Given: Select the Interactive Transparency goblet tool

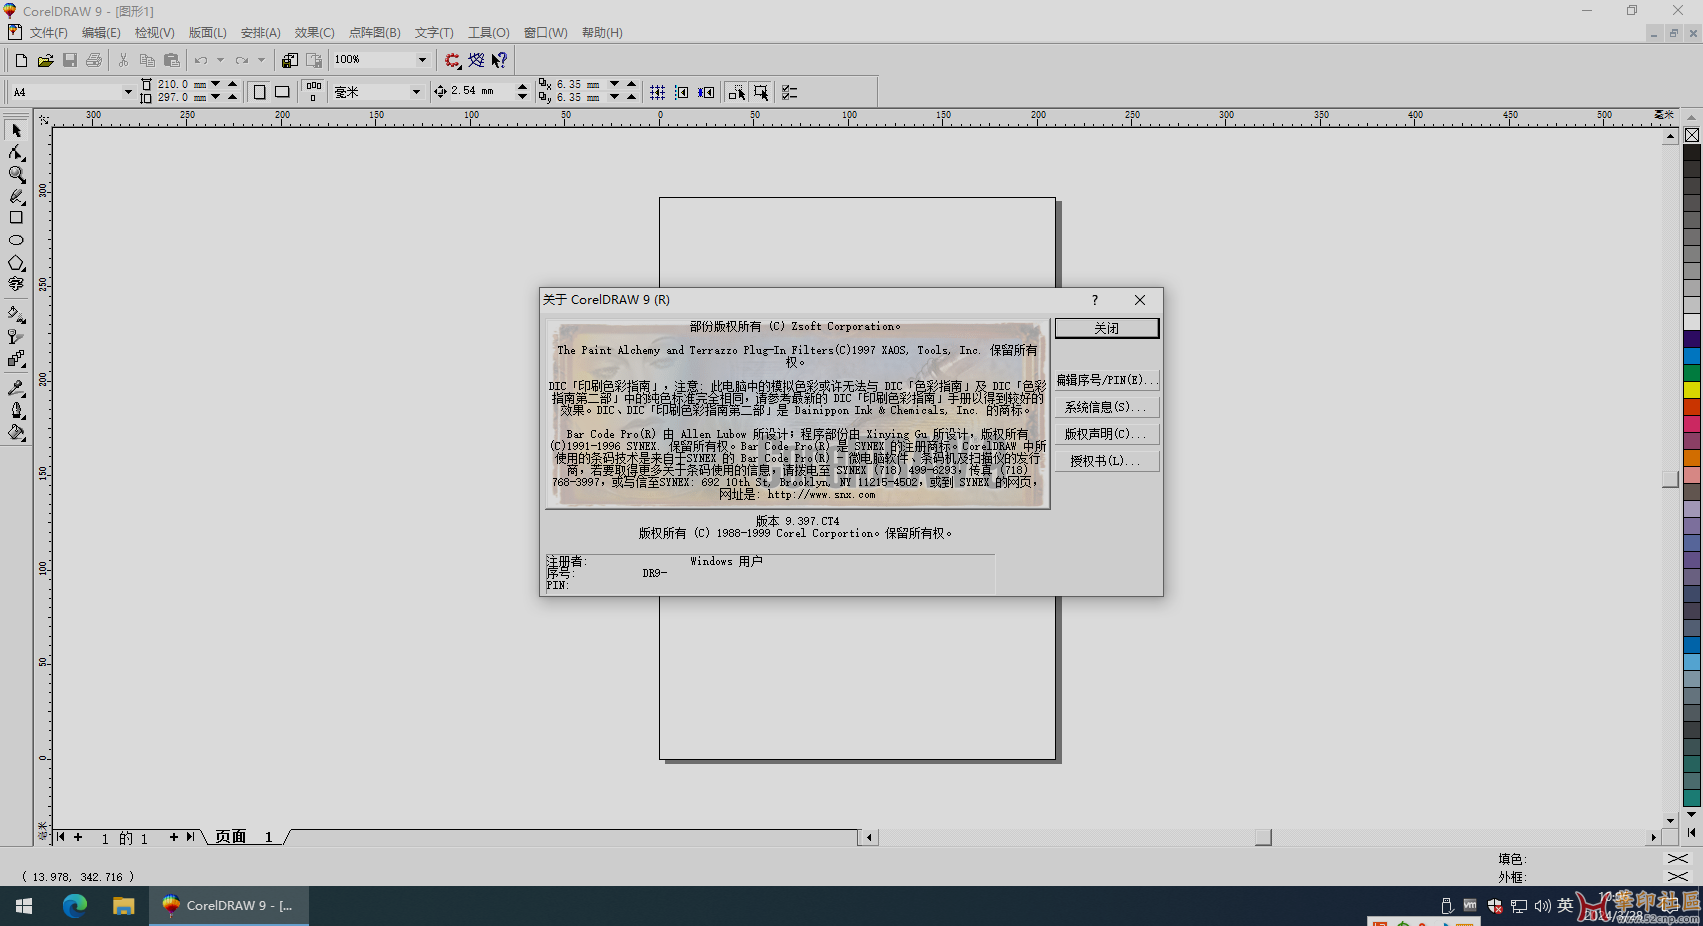Looking at the screenshot, I should (x=16, y=336).
